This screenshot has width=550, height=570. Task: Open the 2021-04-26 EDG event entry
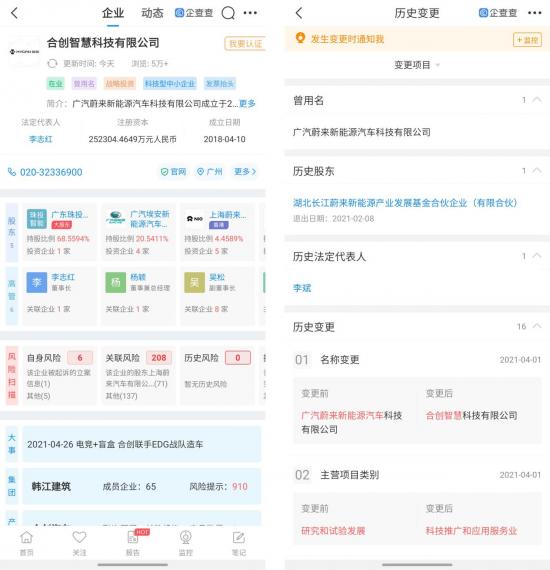pos(142,444)
